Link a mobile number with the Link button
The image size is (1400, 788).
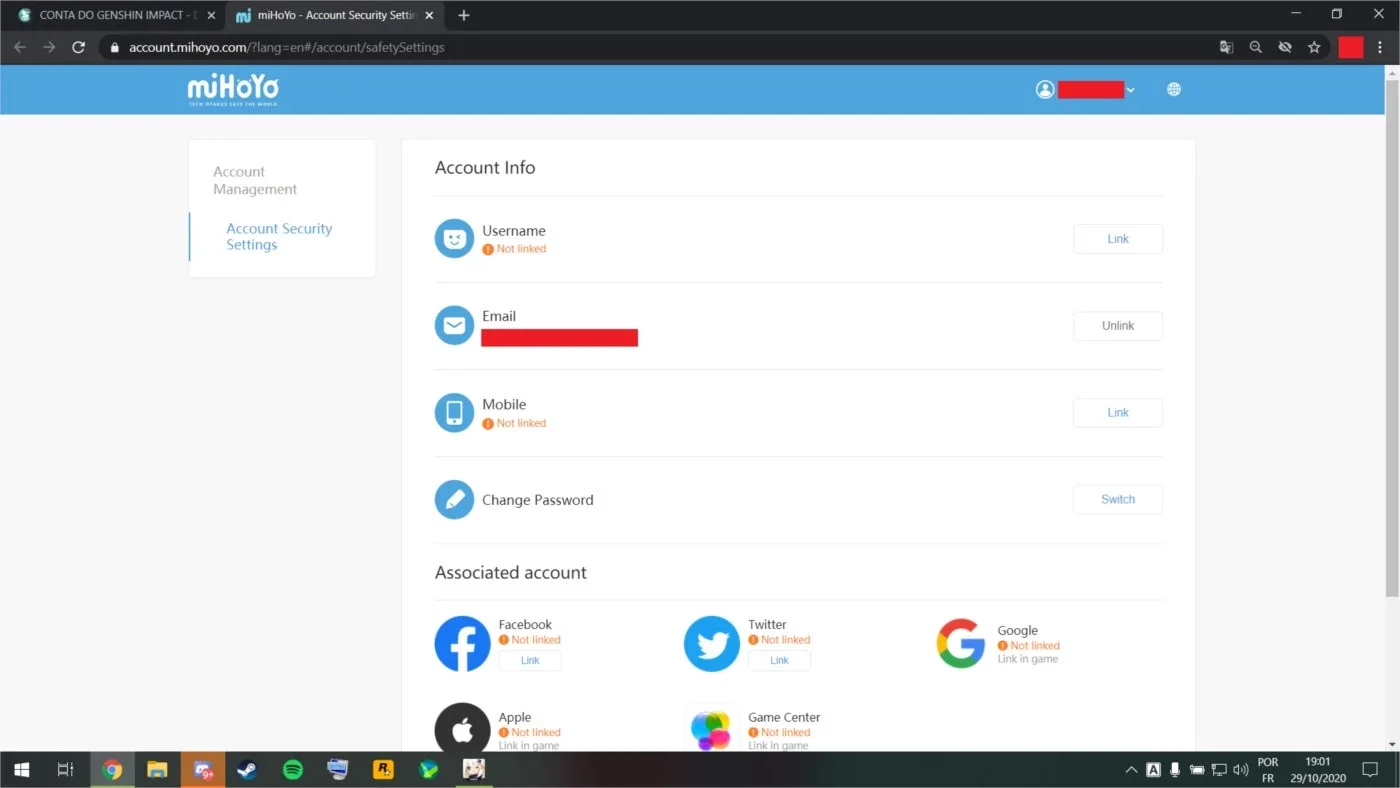point(1118,413)
